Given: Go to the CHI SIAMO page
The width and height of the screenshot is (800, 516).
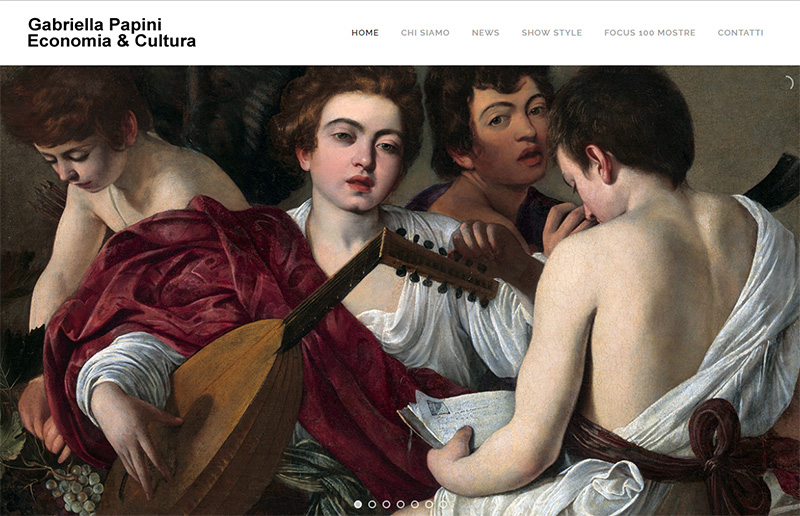Looking at the screenshot, I should point(425,33).
